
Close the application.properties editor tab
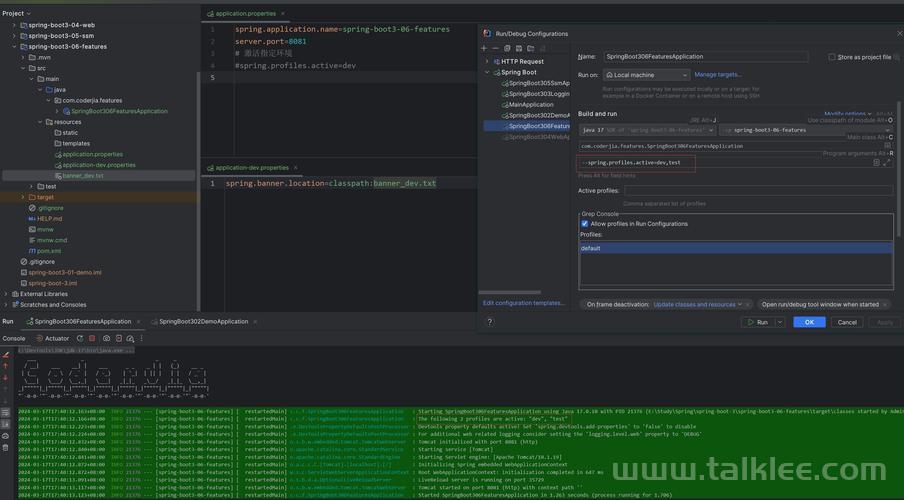282,13
